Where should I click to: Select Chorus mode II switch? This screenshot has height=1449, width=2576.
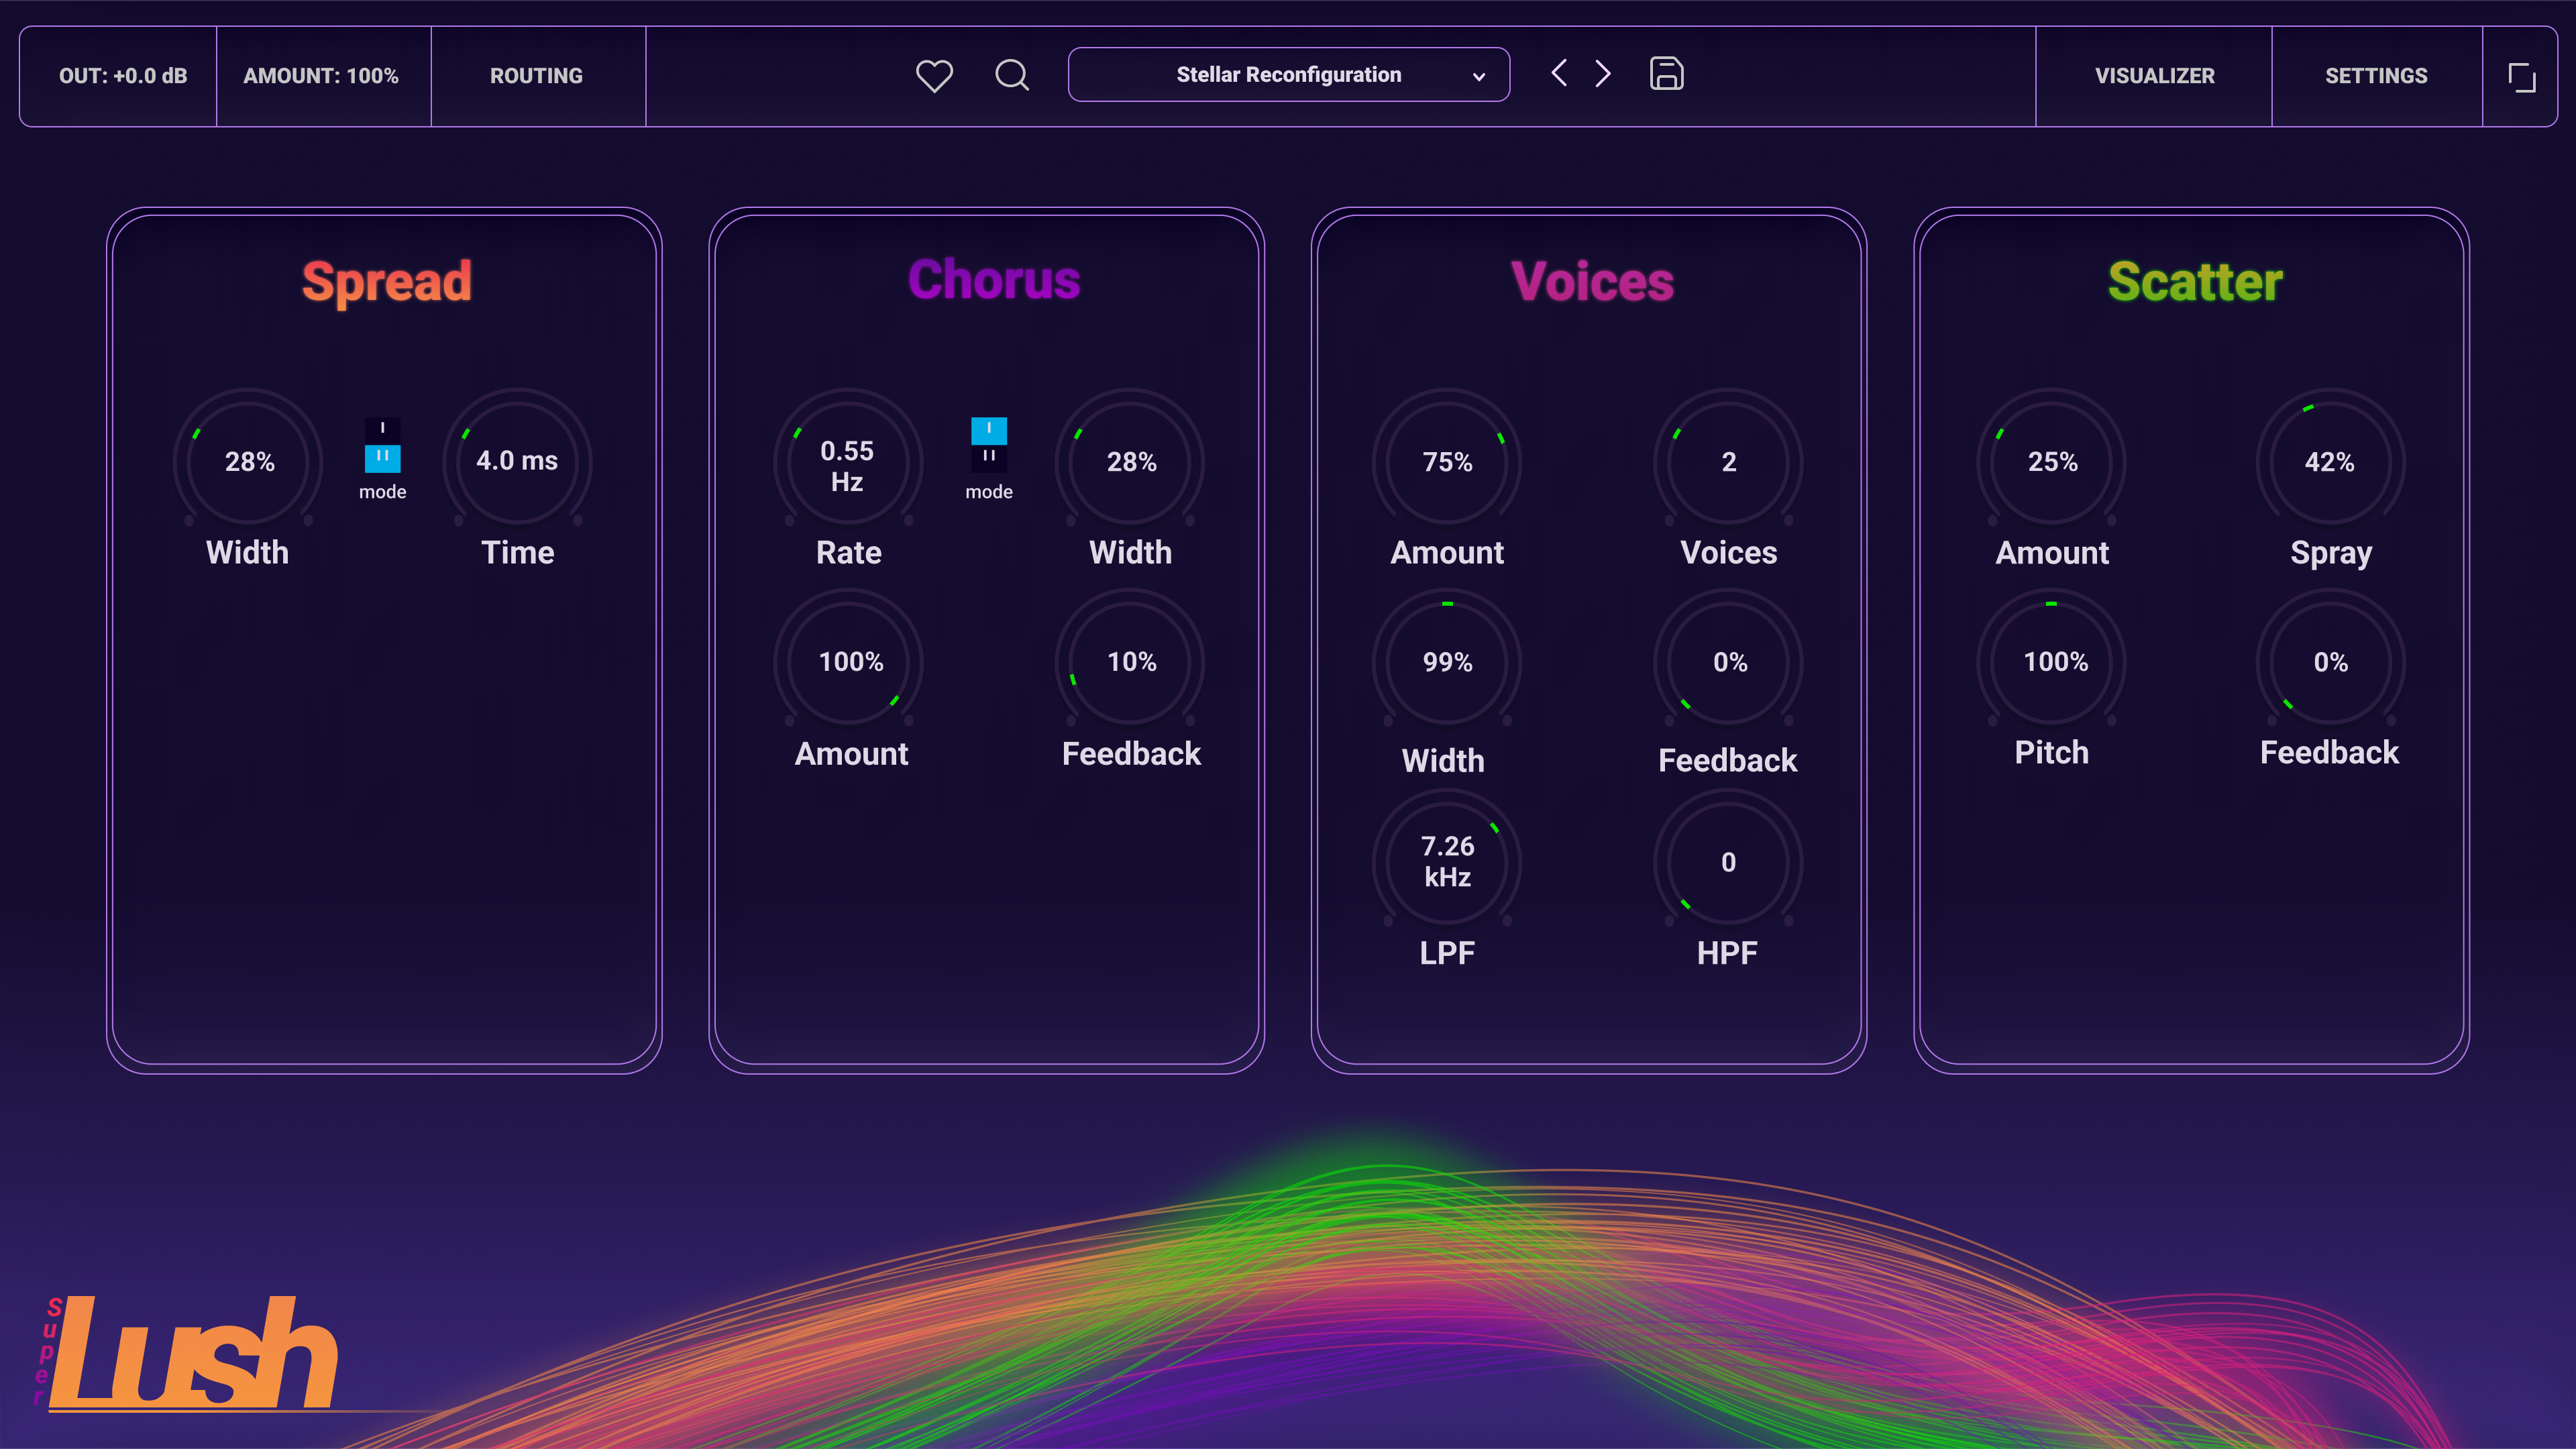point(988,458)
